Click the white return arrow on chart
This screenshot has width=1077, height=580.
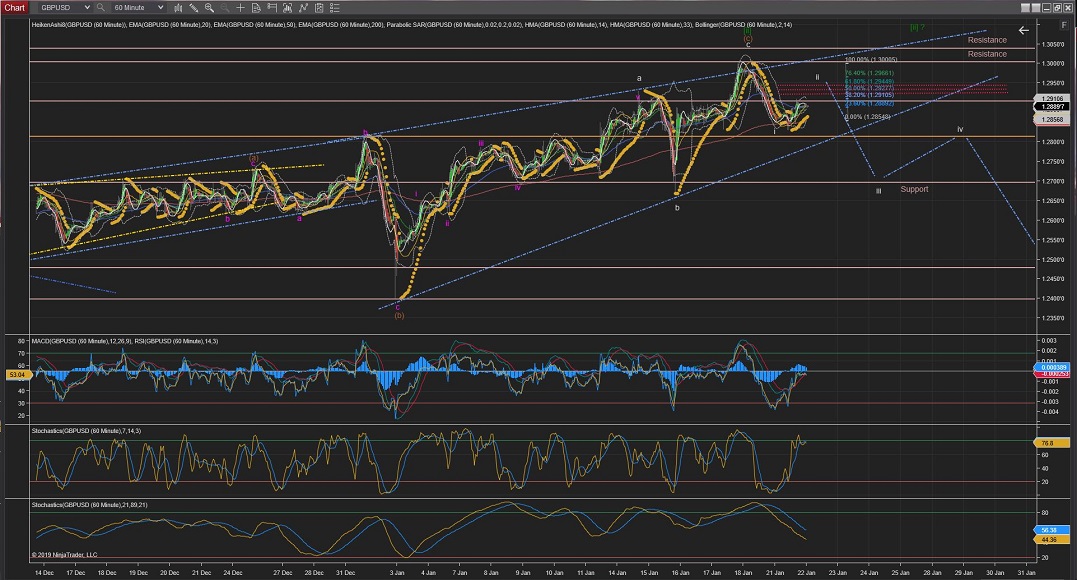1023,31
